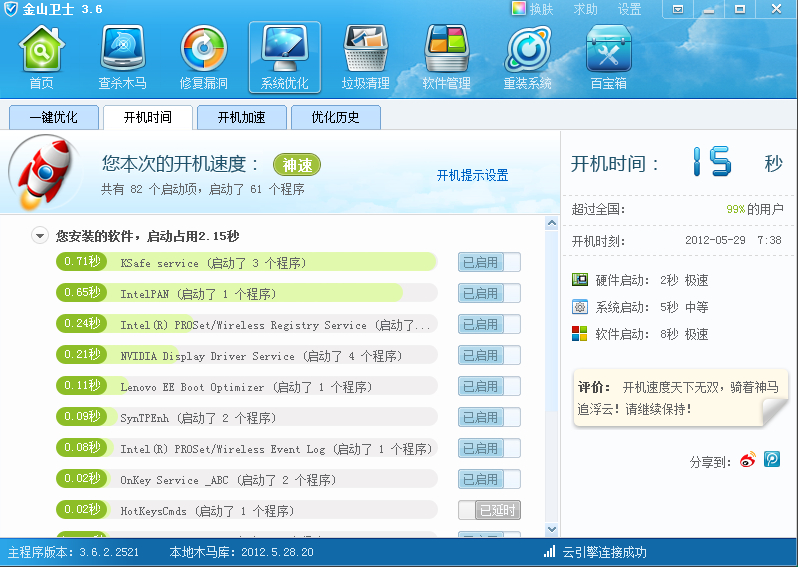Click the 金山卫士 shield logo

coord(10,9)
